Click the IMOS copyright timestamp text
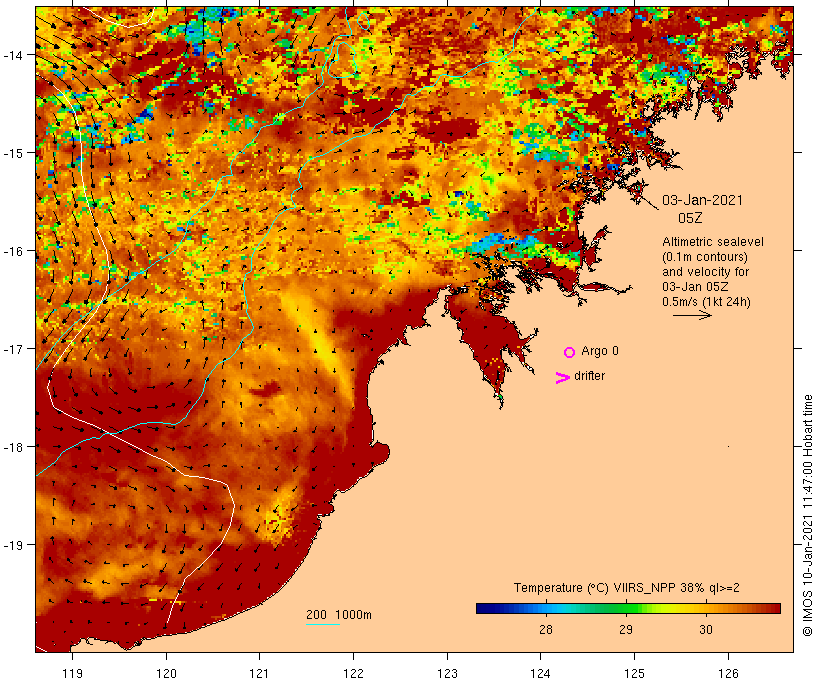820x680 pixels. point(807,515)
